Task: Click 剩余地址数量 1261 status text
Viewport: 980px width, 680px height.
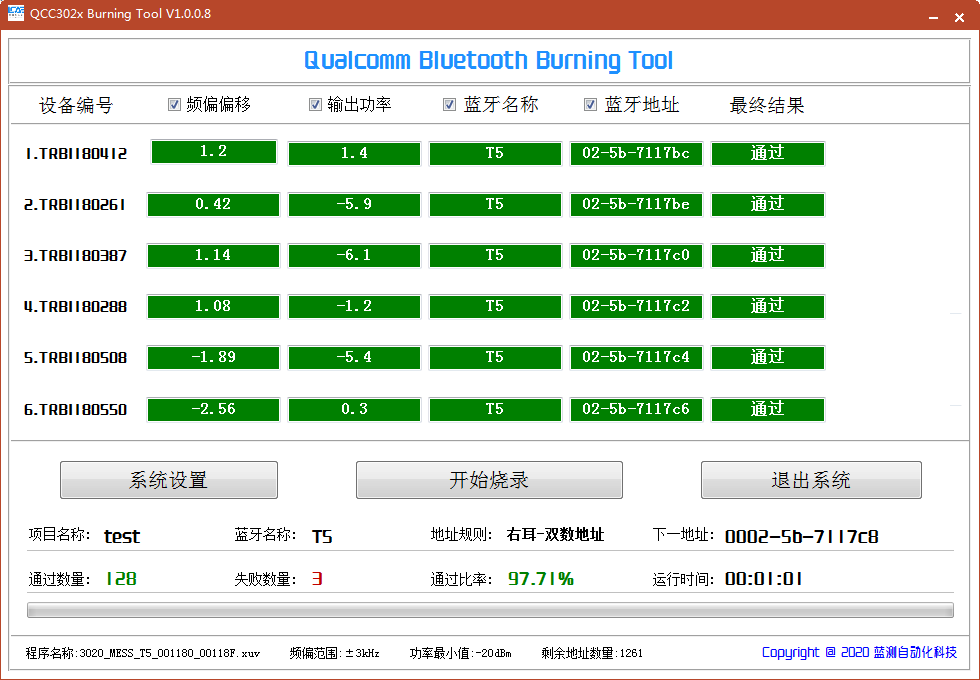Action: 592,654
